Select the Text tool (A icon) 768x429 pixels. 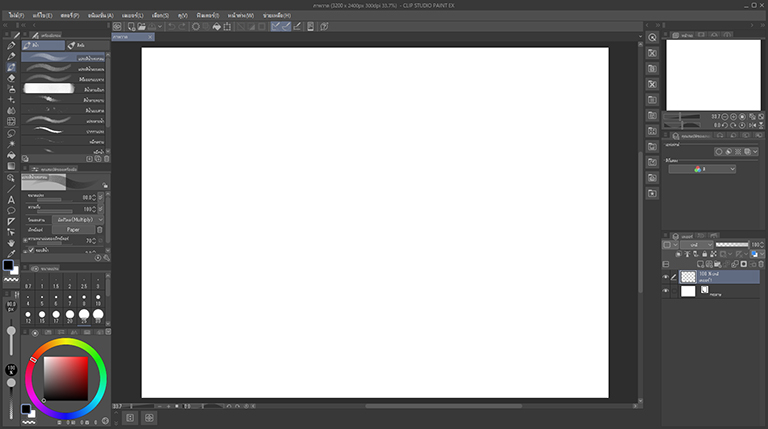(11, 199)
